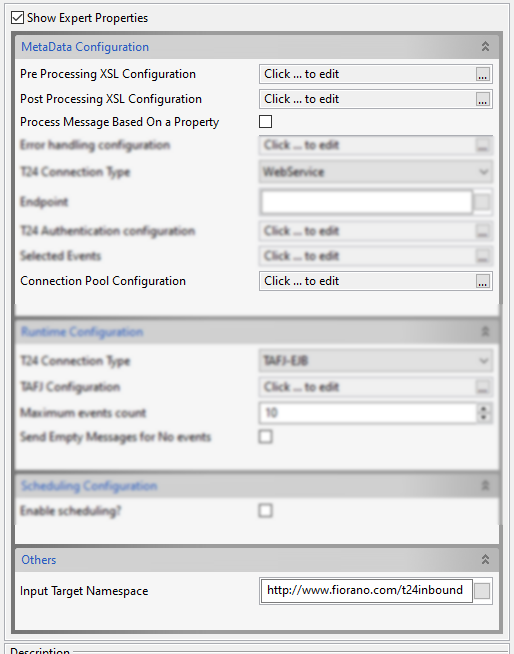Open Pre Processing XSL Configuration ellipsis editor
The image size is (514, 654).
[483, 74]
